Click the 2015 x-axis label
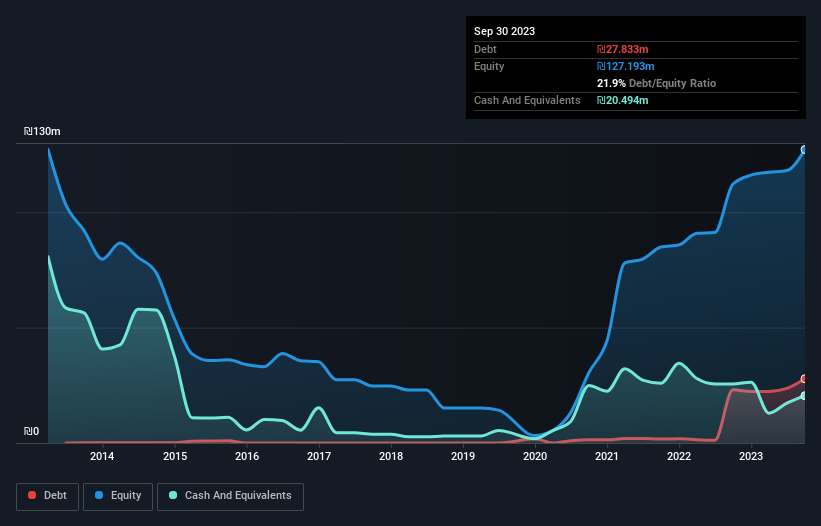The width and height of the screenshot is (821, 526). pyautogui.click(x=175, y=456)
